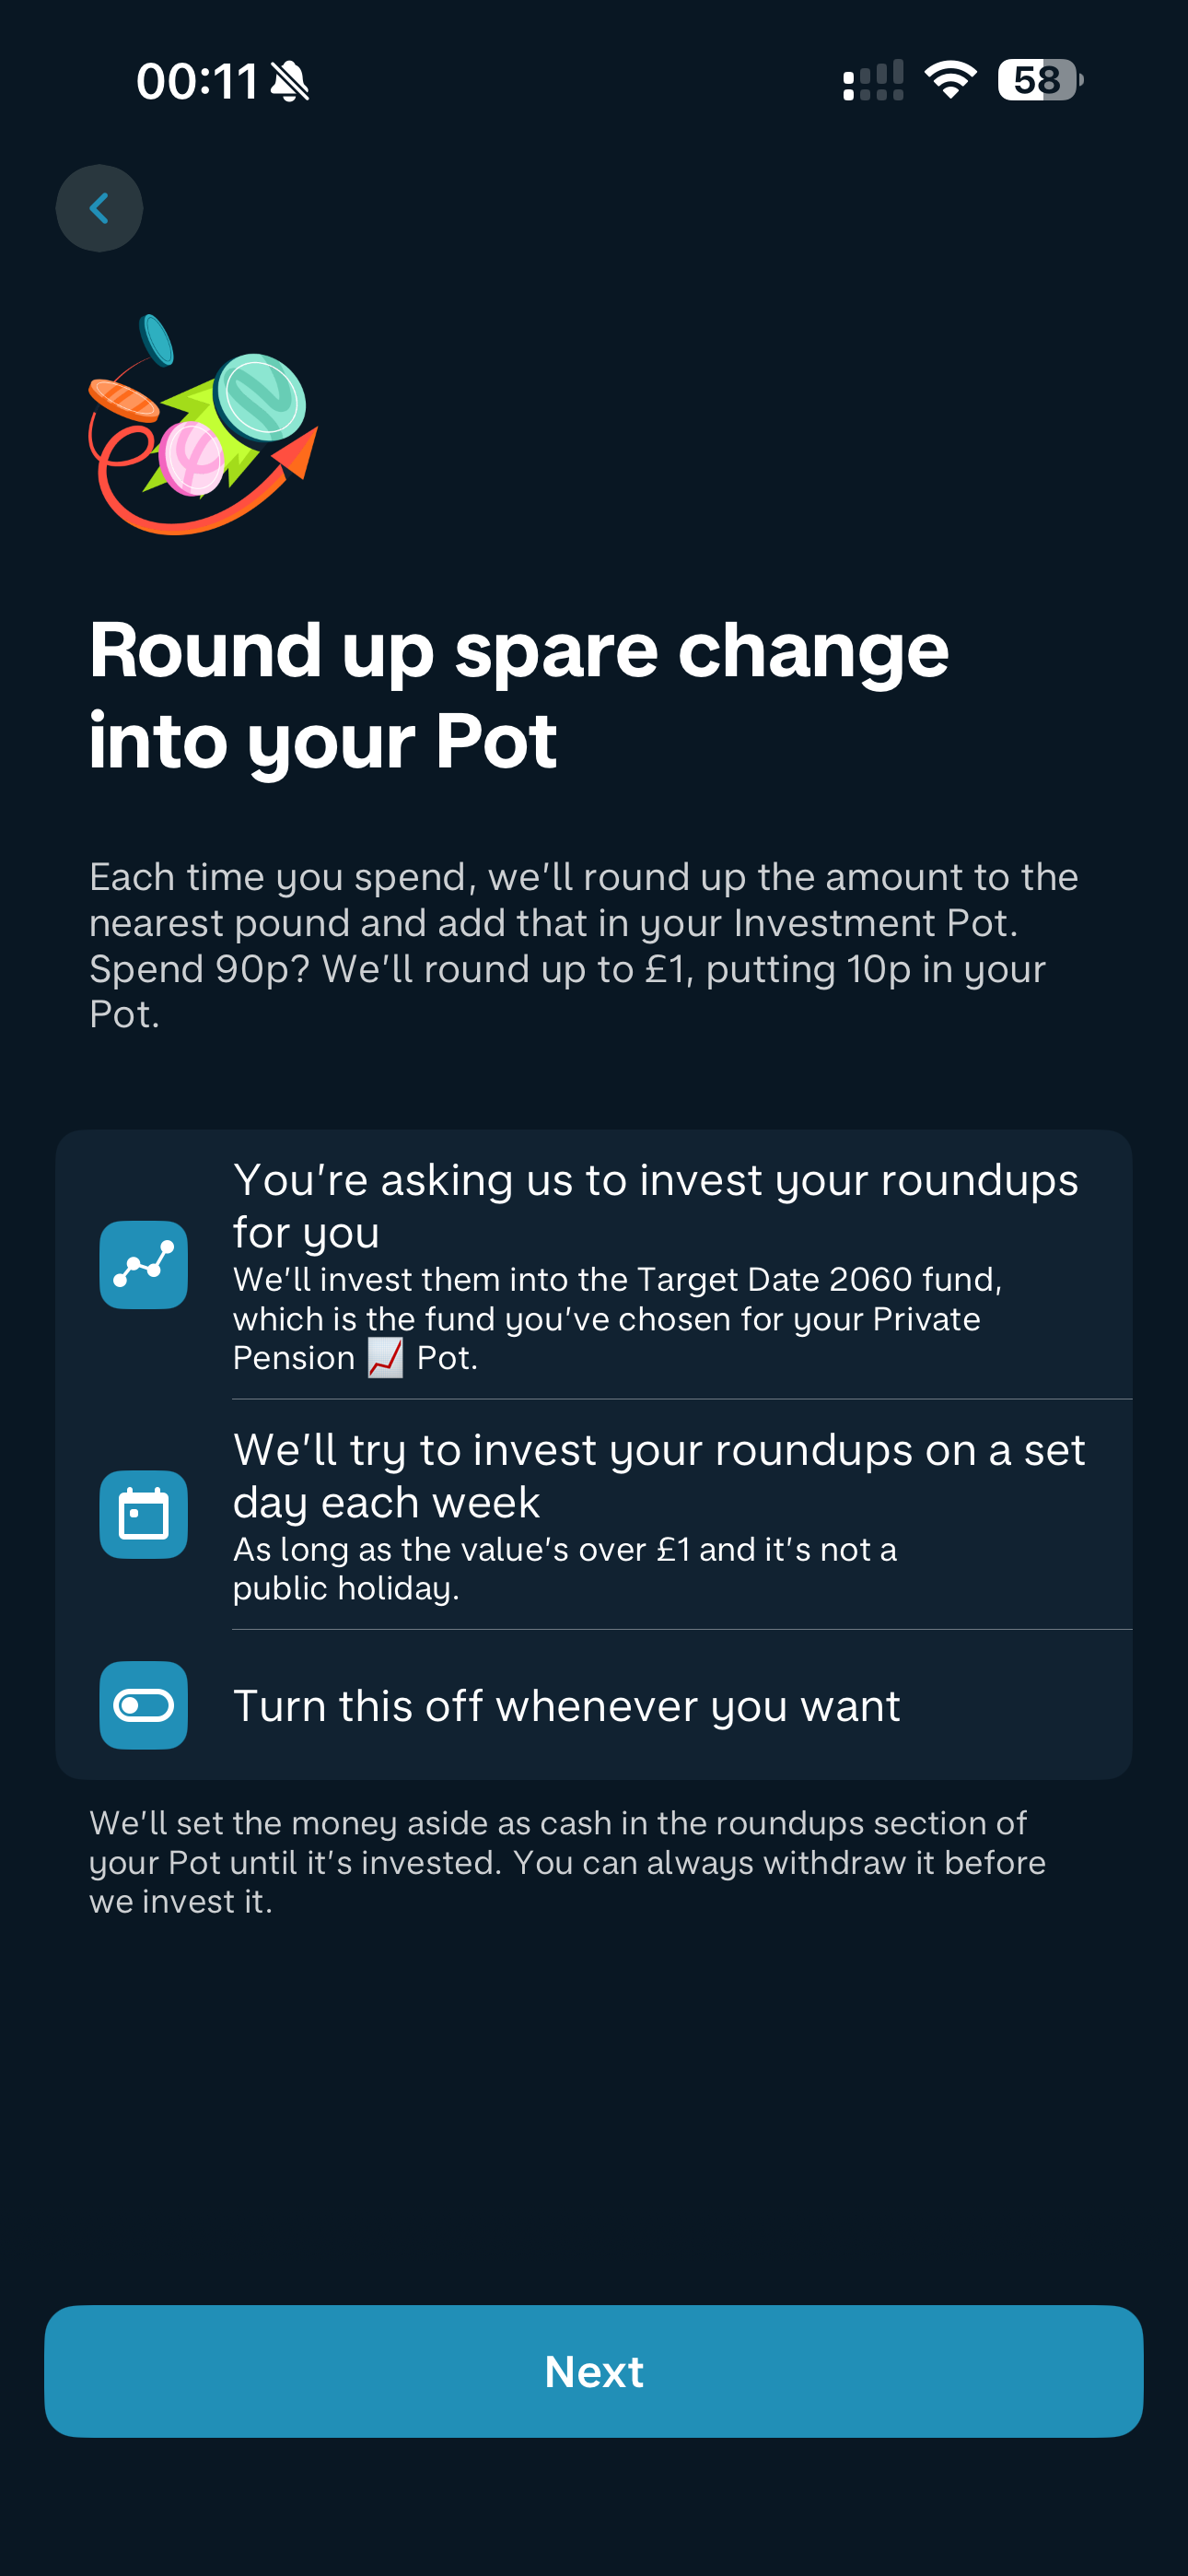Image resolution: width=1188 pixels, height=2576 pixels.
Task: Tap the cash set aside footnote text
Action: pos(567,1862)
